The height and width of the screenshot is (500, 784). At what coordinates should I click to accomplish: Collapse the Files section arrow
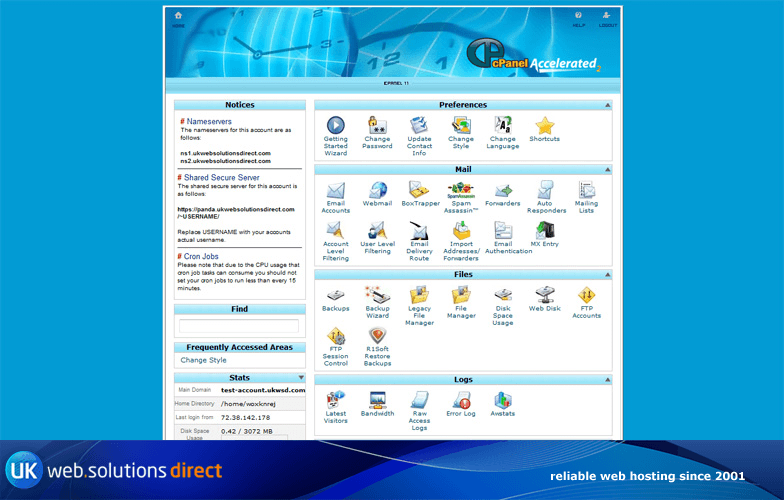pos(606,275)
